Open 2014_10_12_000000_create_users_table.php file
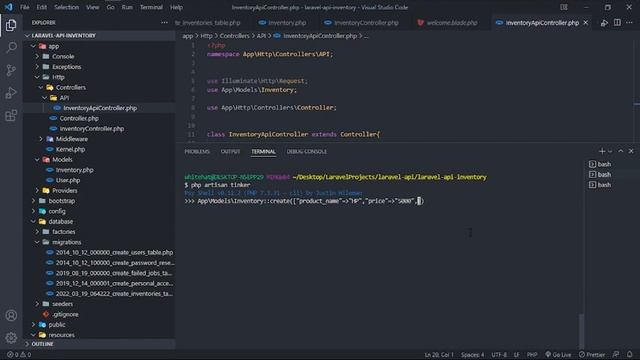The width and height of the screenshot is (640, 360). tap(100, 252)
